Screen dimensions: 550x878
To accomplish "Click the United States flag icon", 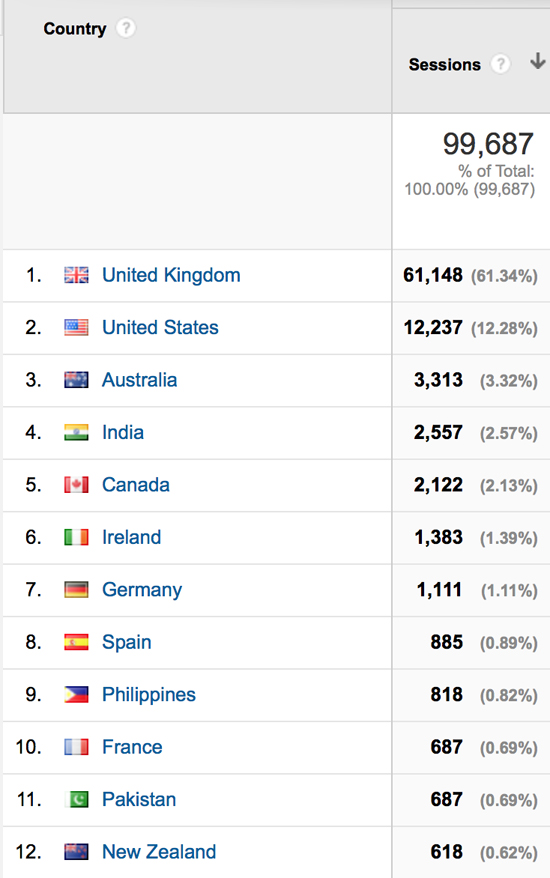I will click(76, 327).
